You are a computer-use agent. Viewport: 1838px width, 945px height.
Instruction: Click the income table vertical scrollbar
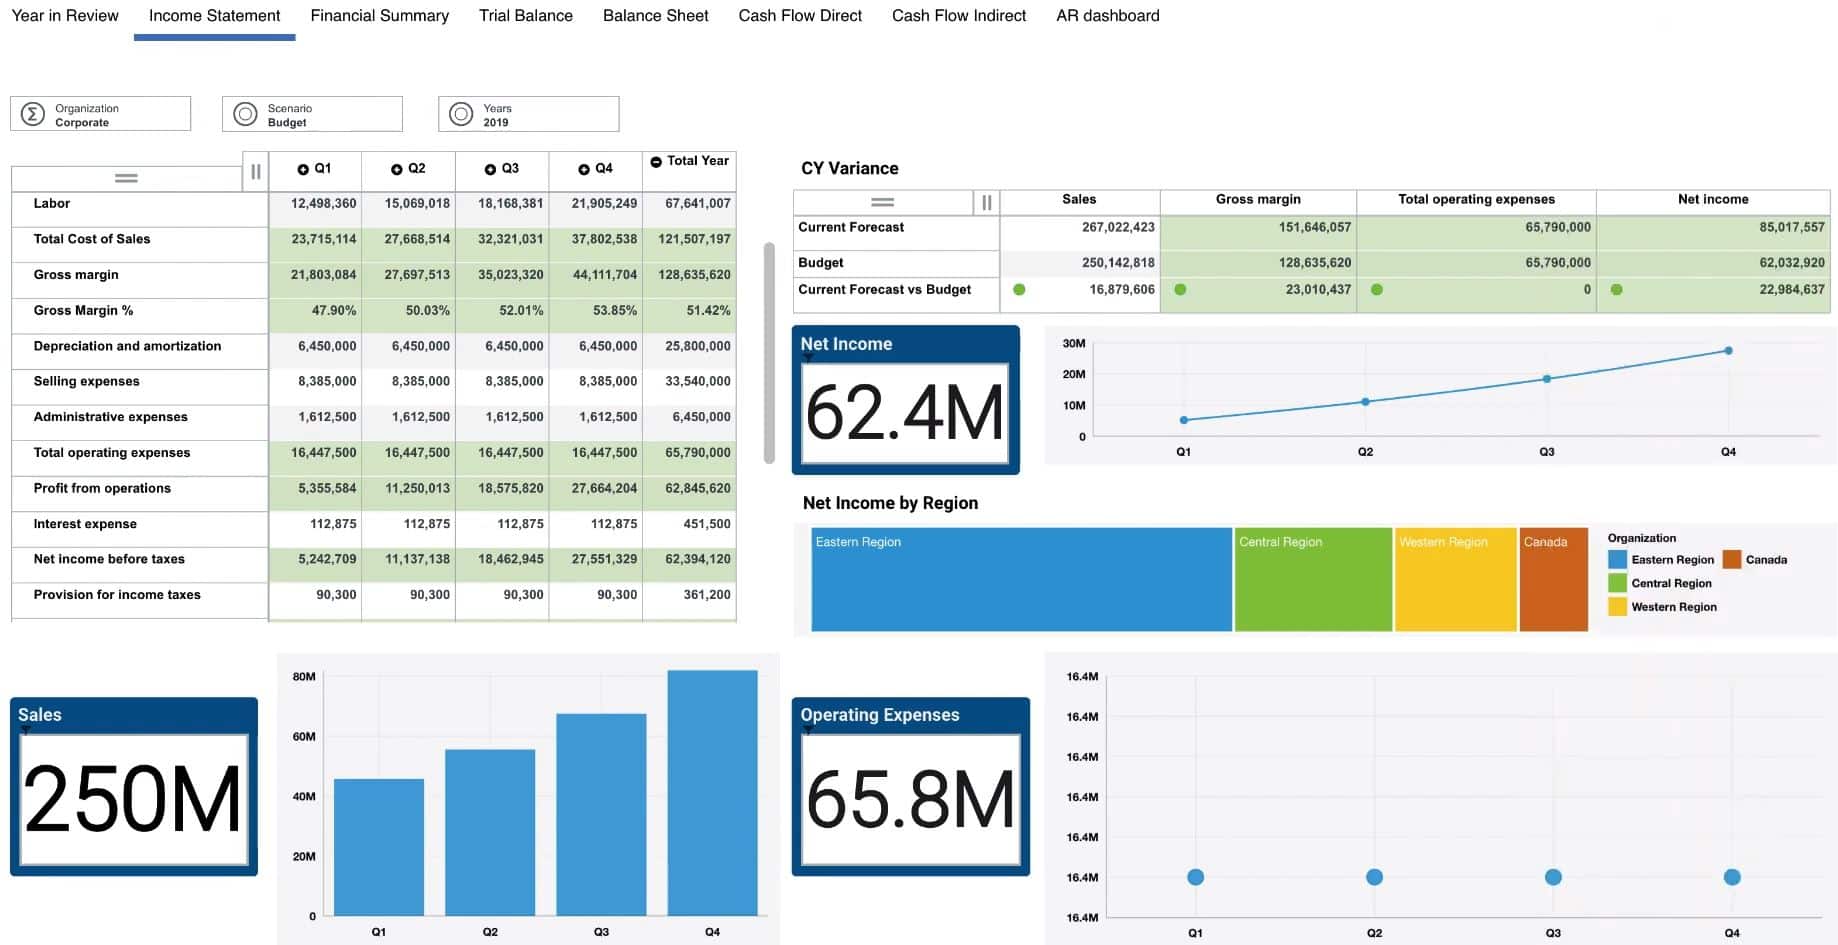pyautogui.click(x=769, y=352)
